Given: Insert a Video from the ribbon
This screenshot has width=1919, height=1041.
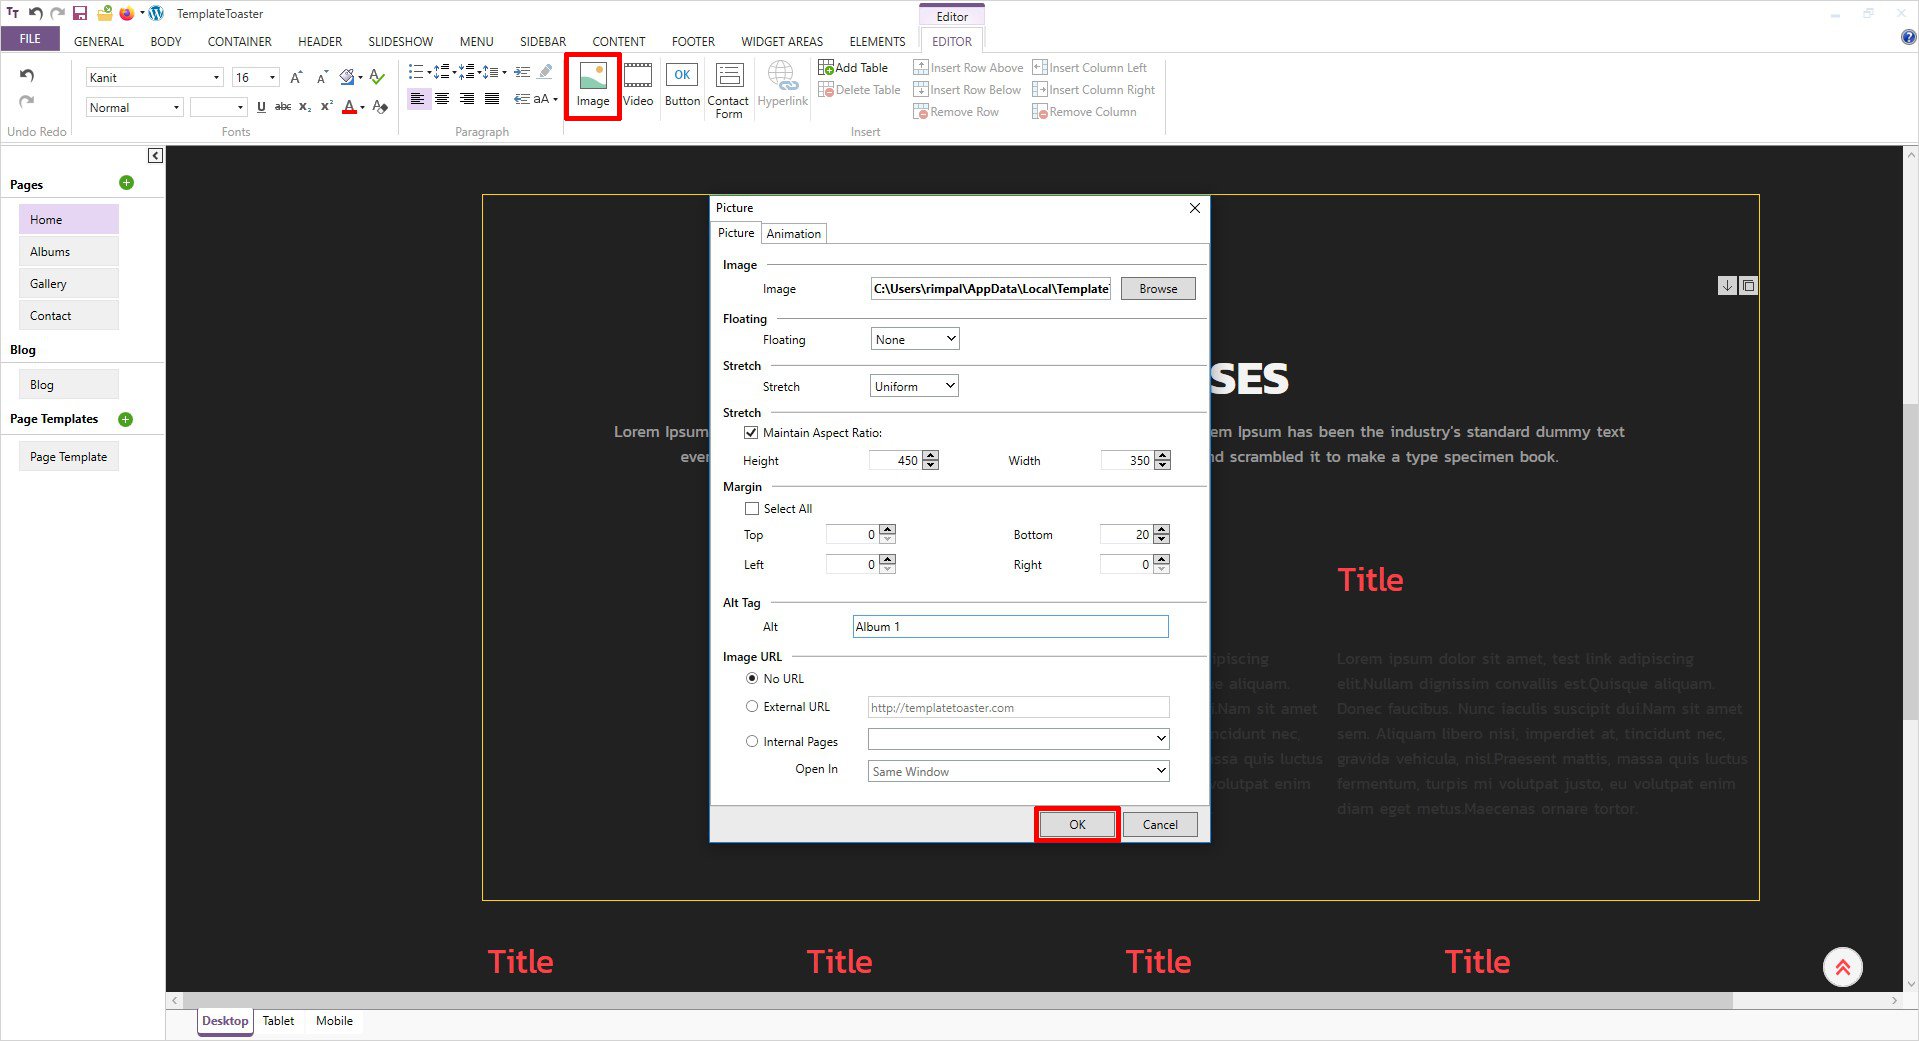Looking at the screenshot, I should click(x=637, y=85).
